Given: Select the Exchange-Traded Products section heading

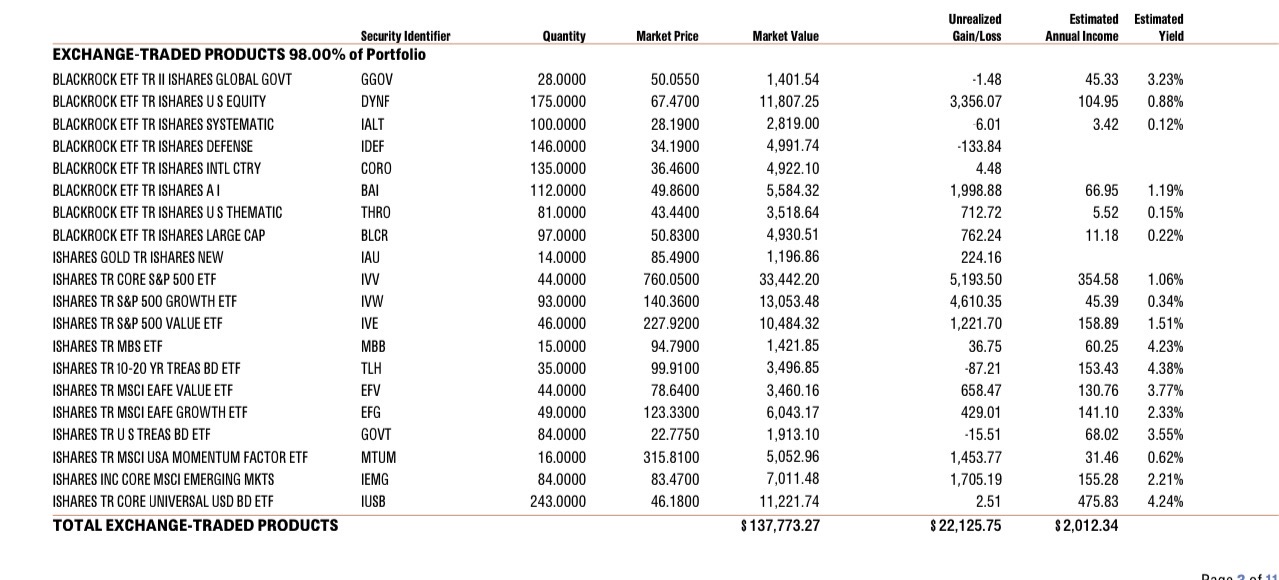Looking at the screenshot, I should pos(239,54).
